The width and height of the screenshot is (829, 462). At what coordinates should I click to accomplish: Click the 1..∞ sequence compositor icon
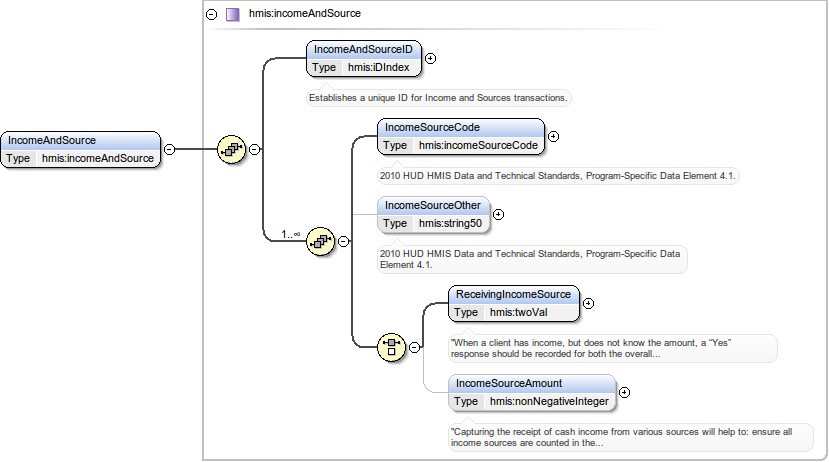[x=320, y=240]
